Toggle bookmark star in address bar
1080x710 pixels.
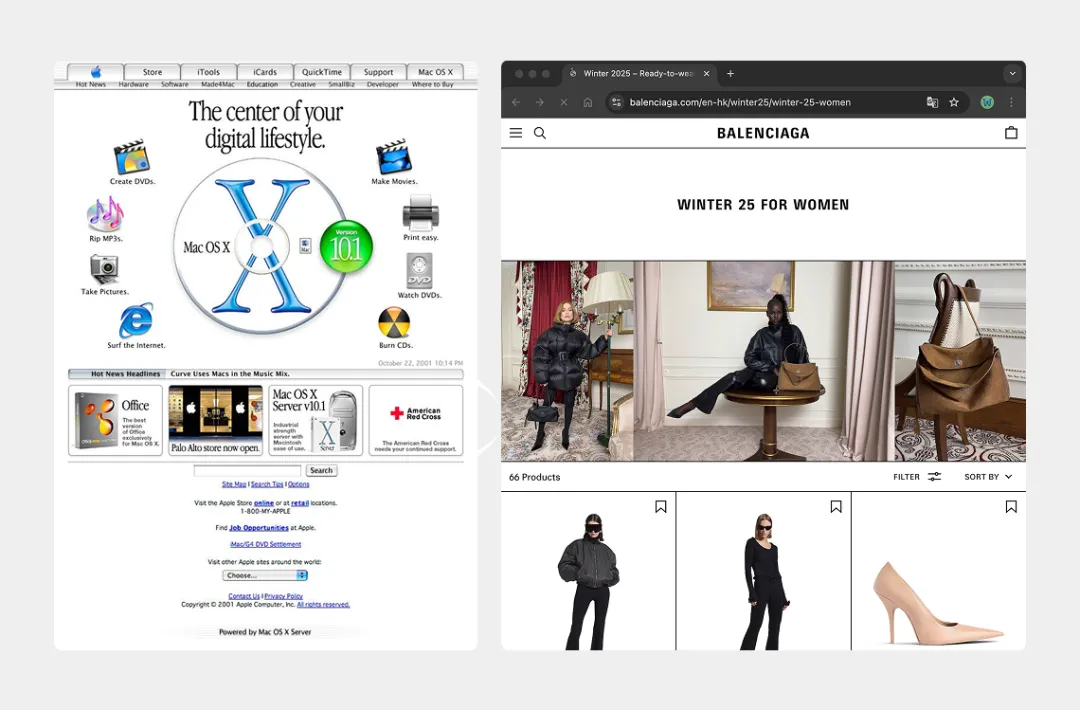click(954, 102)
